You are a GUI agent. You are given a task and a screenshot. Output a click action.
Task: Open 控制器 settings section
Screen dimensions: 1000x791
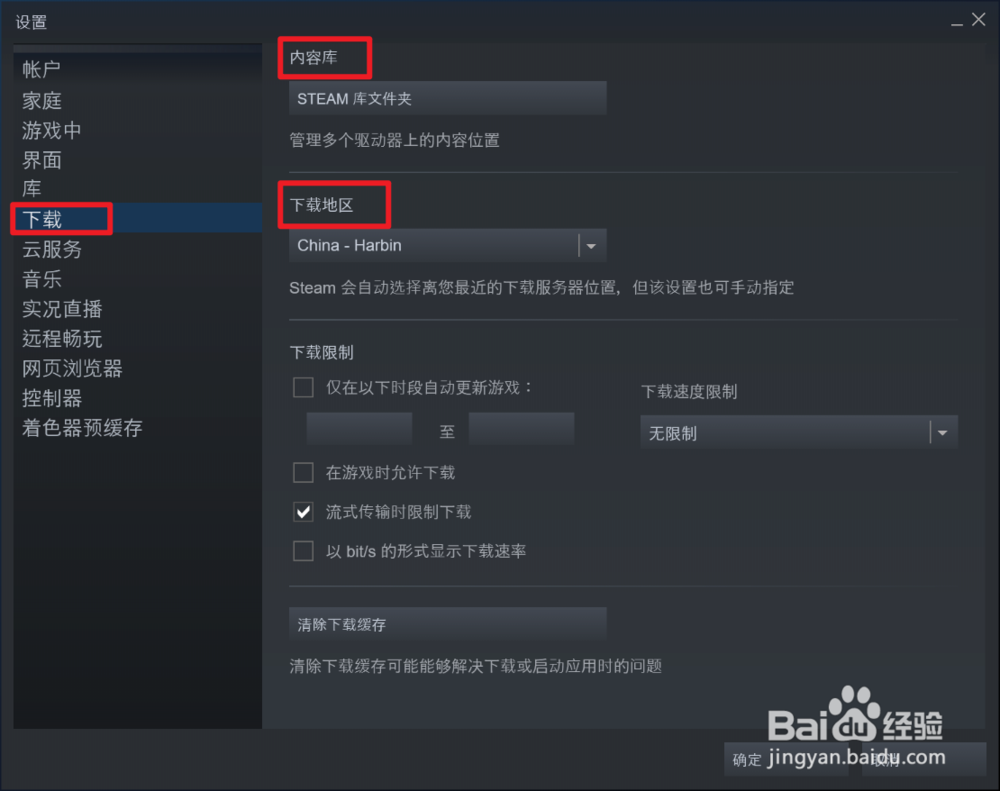coord(52,398)
